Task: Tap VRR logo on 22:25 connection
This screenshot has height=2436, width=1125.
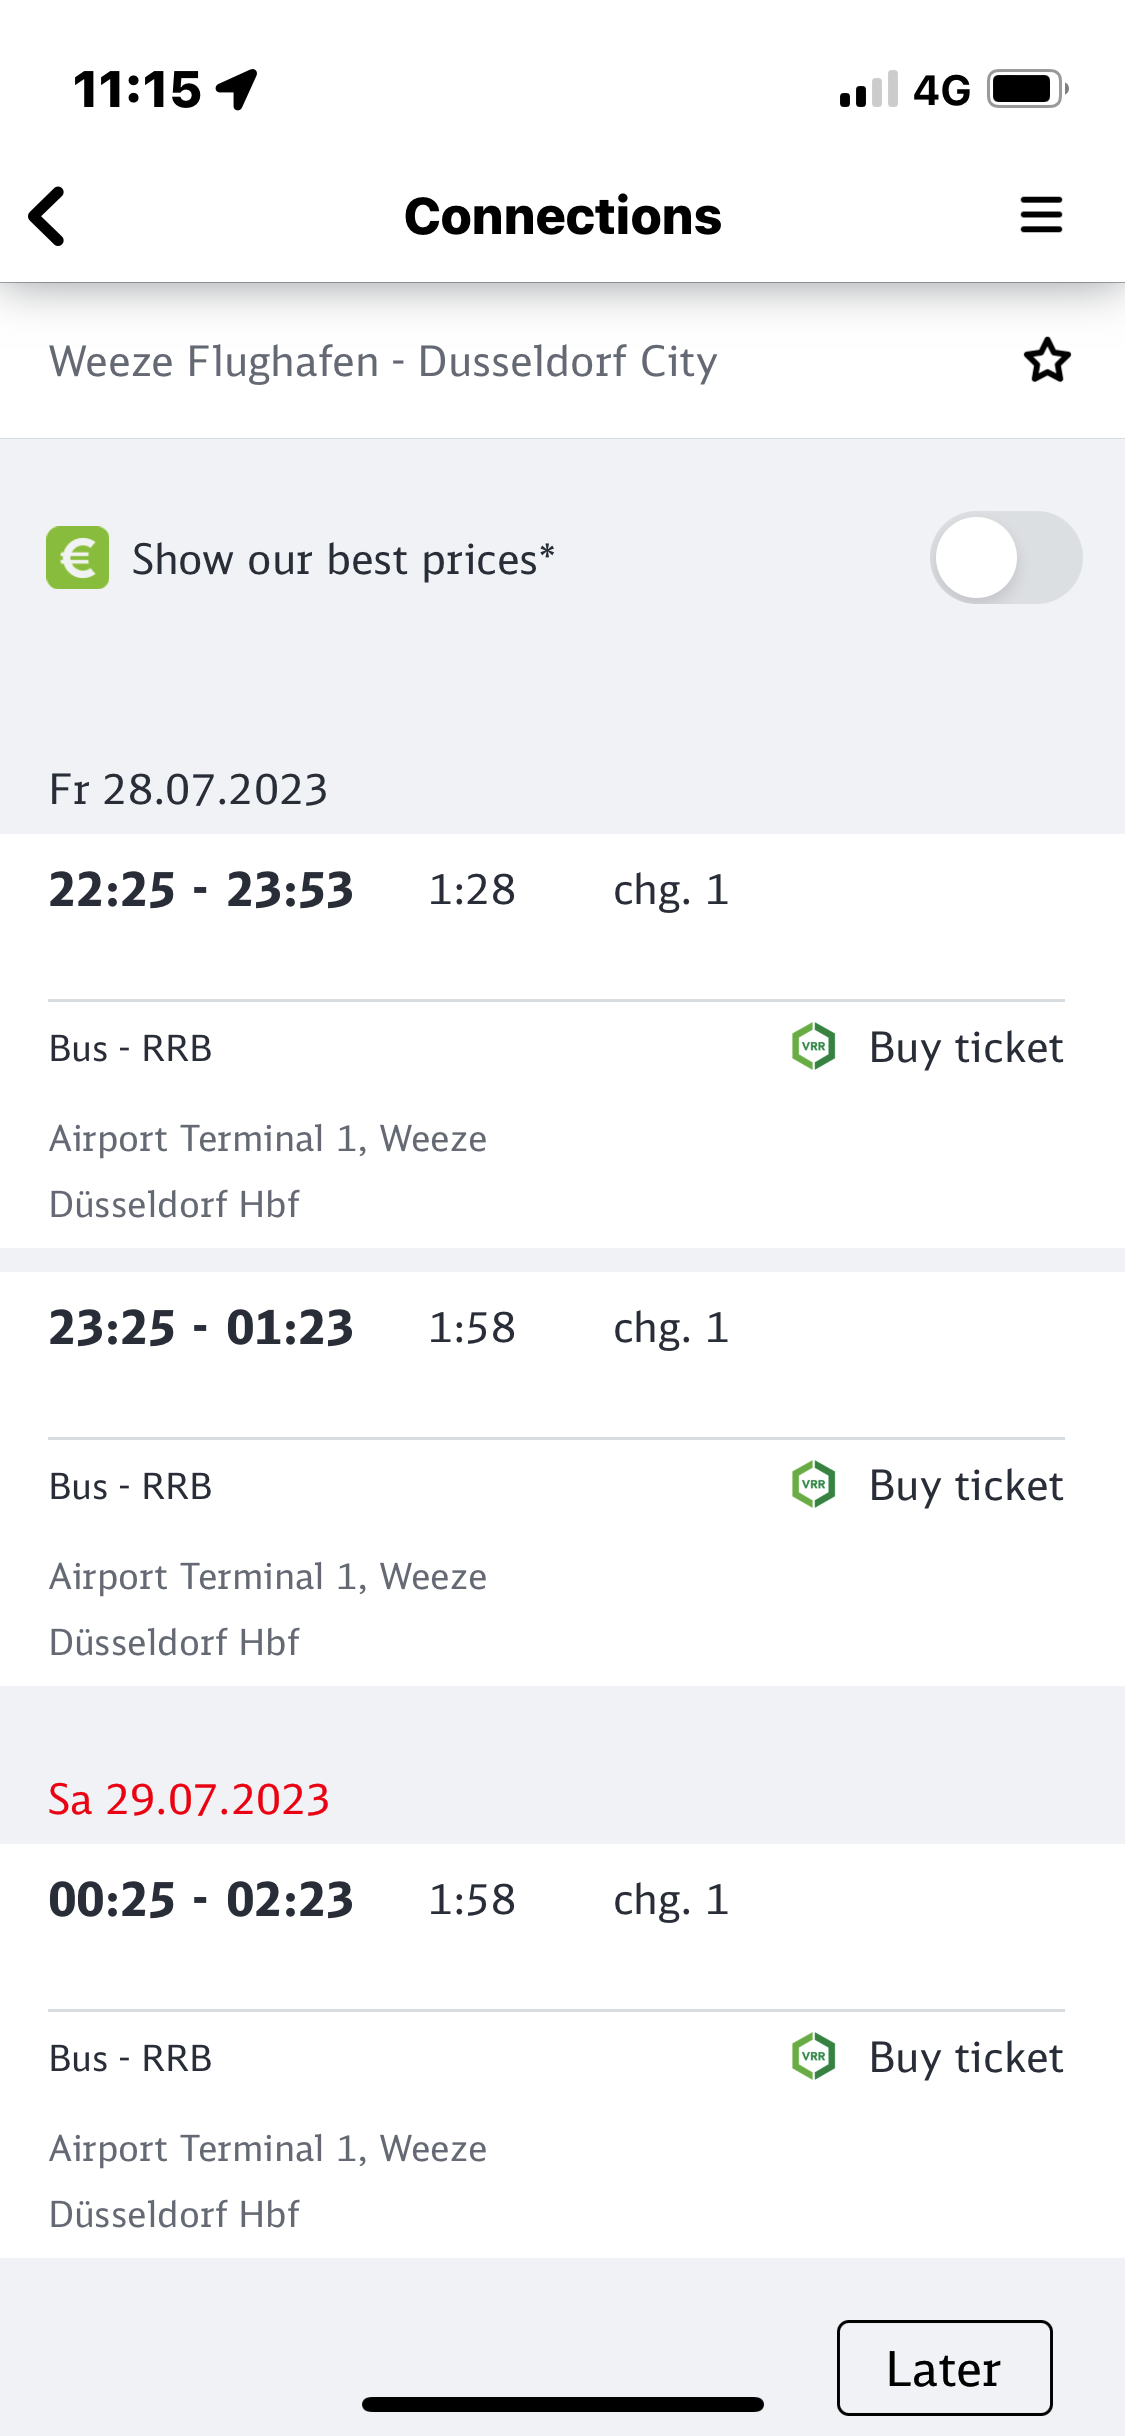Action: 814,1047
